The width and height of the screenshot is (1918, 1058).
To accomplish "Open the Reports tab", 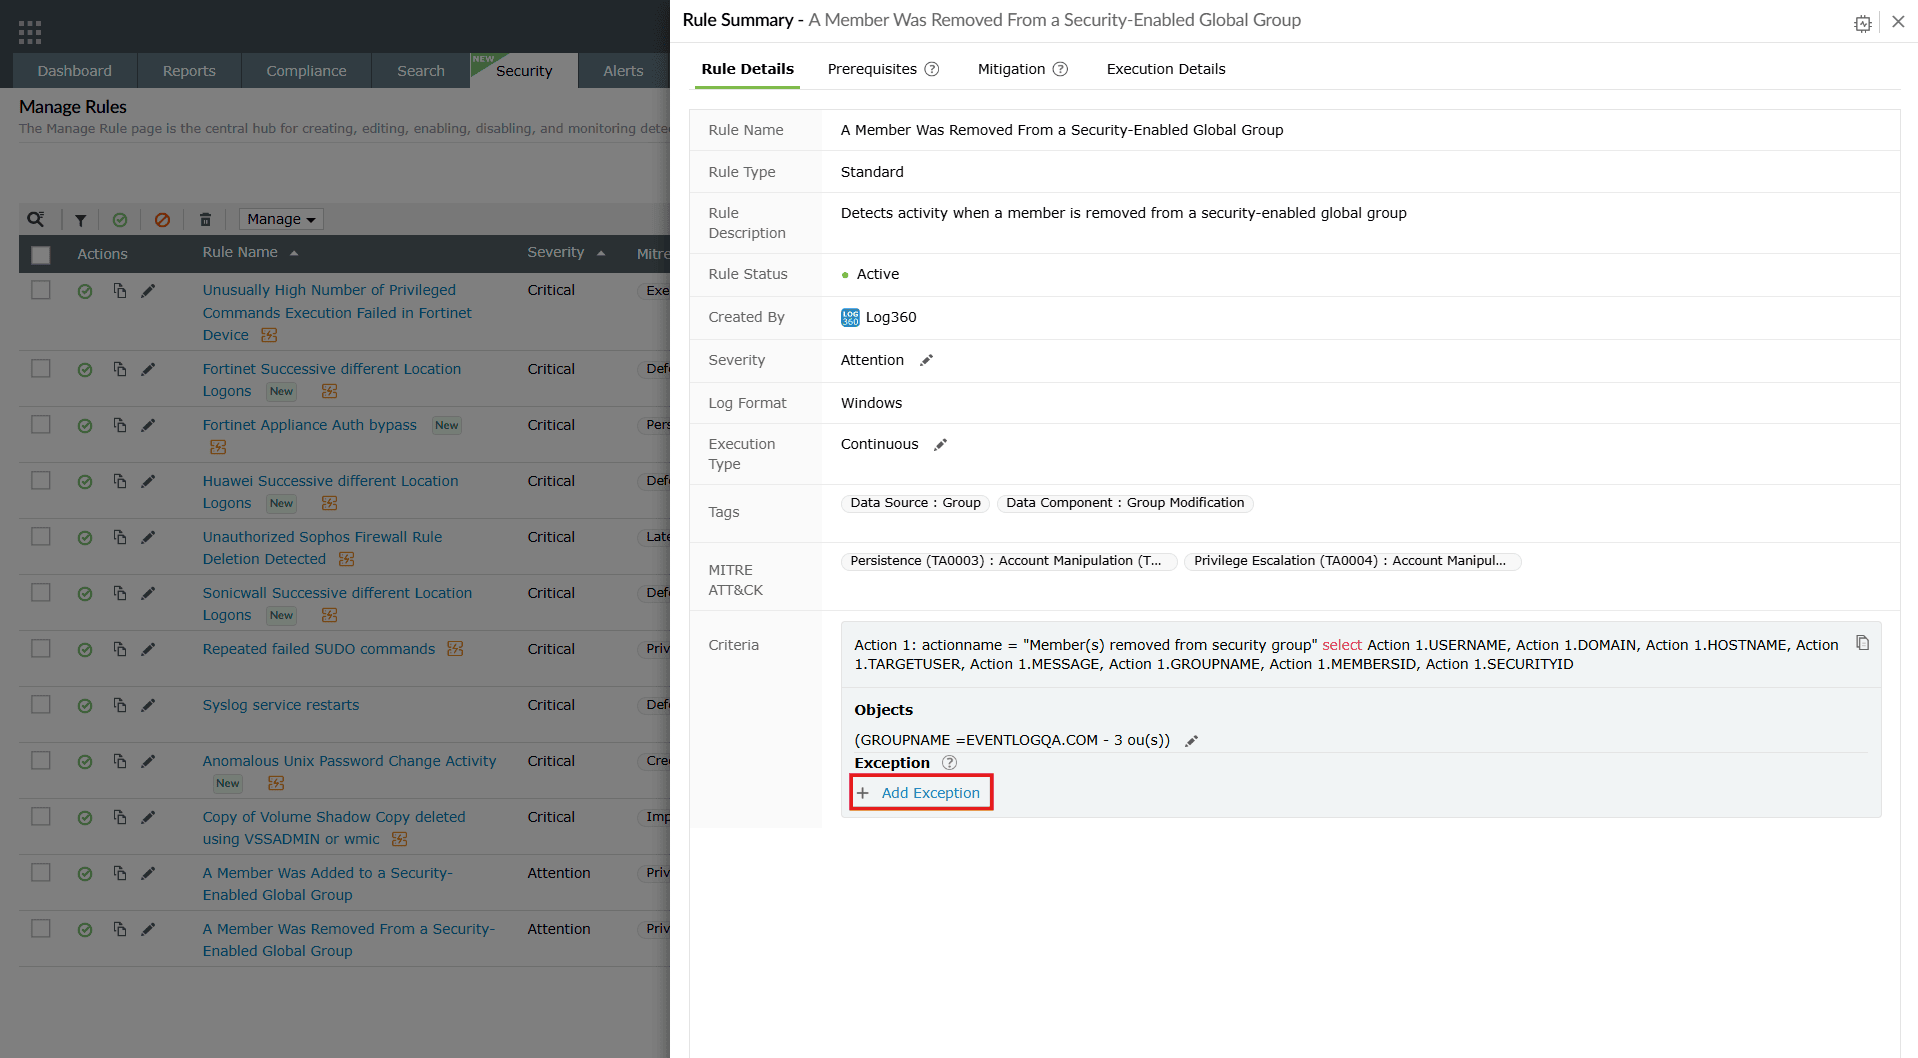I will click(189, 71).
